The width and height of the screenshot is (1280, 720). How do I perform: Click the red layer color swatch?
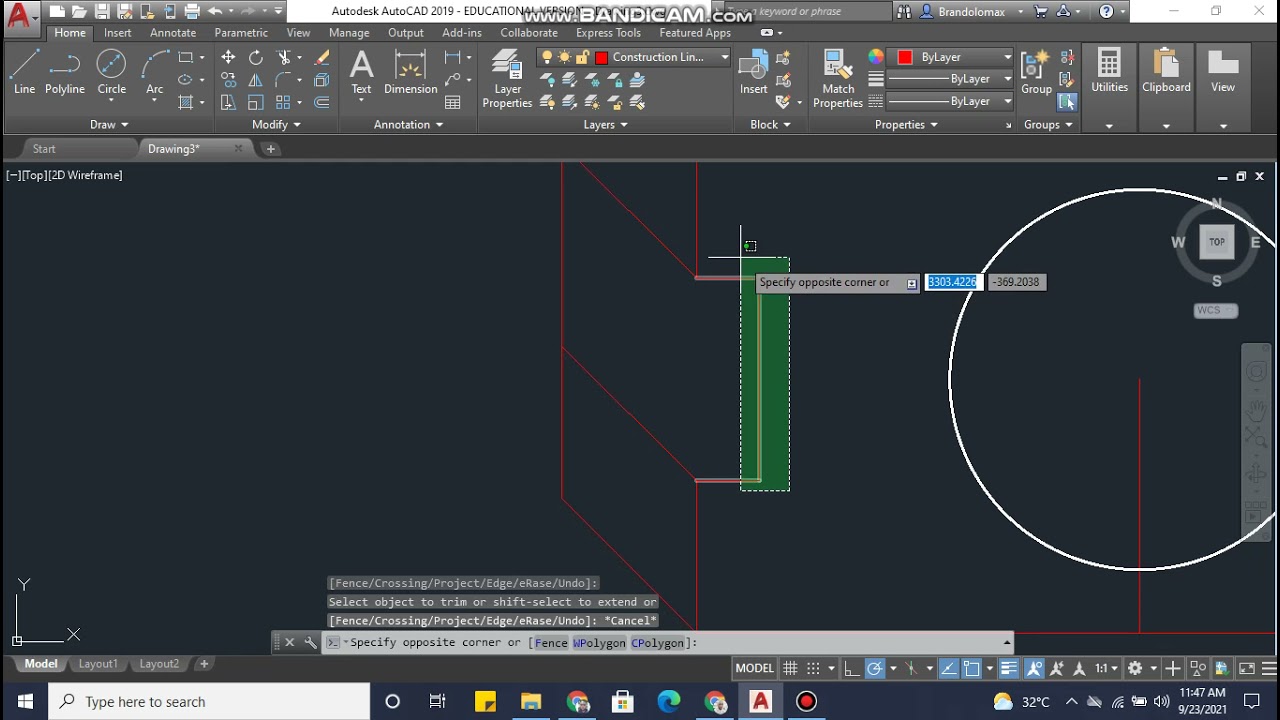point(602,57)
